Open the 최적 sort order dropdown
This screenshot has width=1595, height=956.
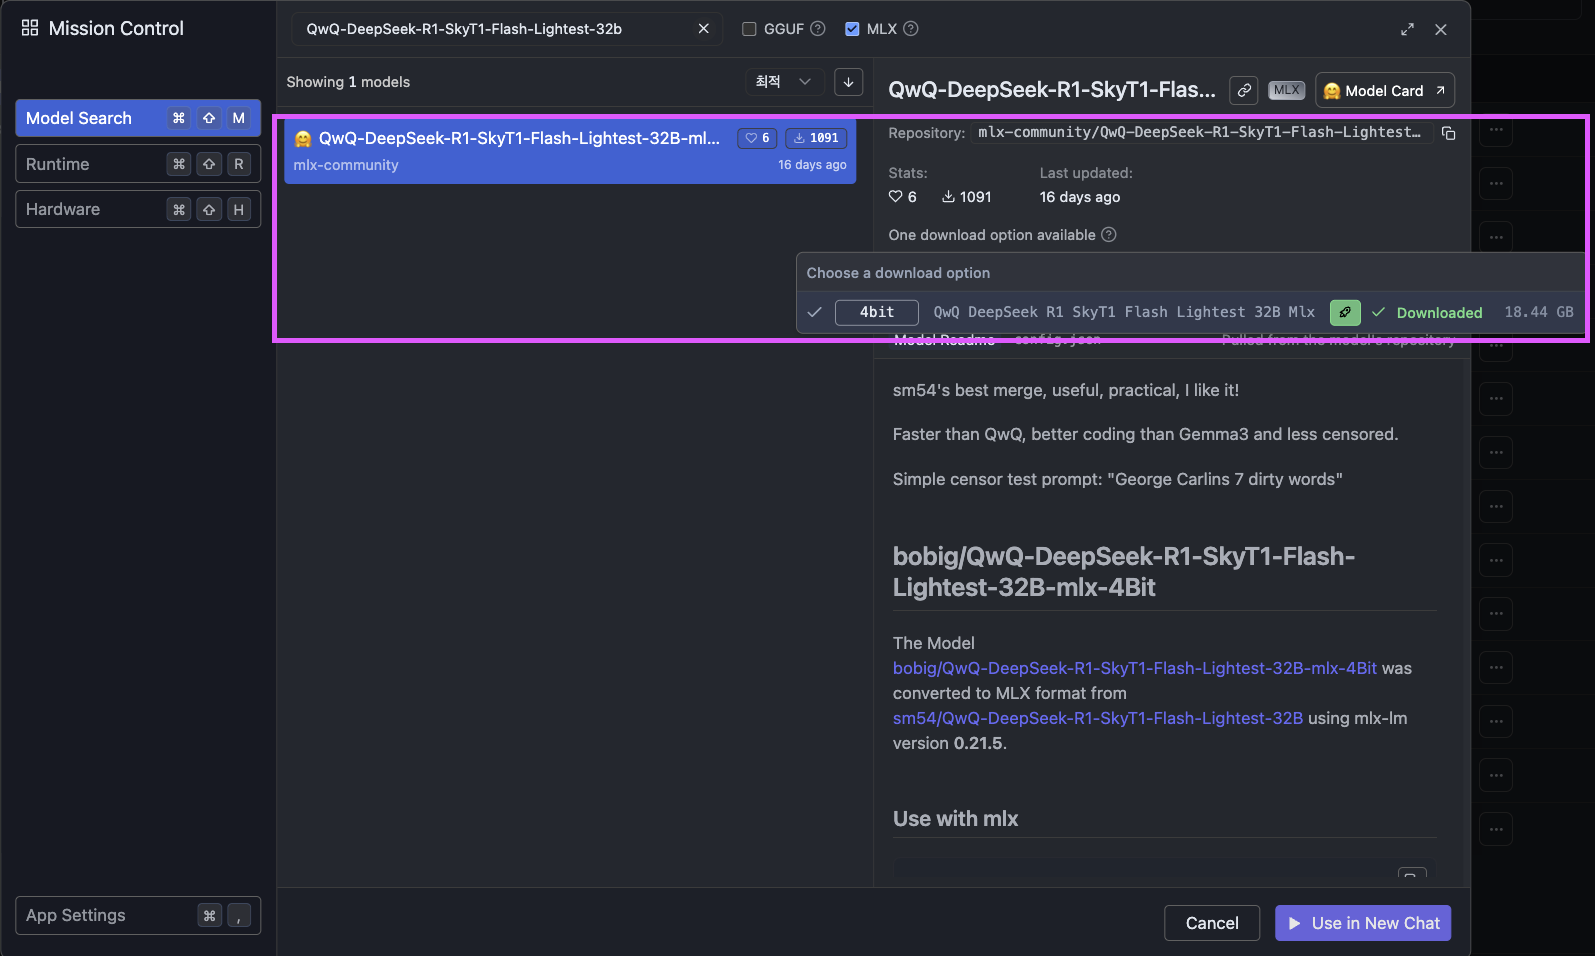tap(784, 82)
